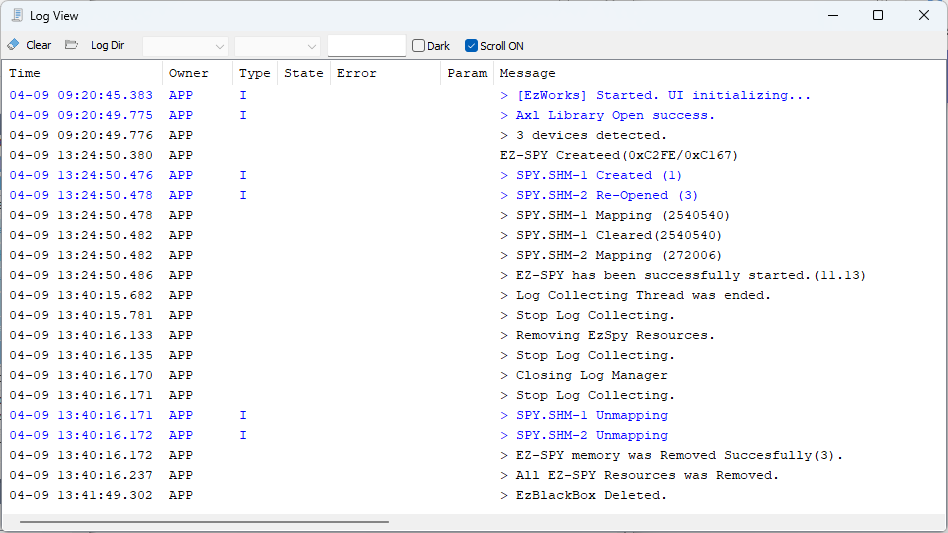Click timestamp 04-09 13:40:16.170
Image resolution: width=948 pixels, height=533 pixels.
81,375
